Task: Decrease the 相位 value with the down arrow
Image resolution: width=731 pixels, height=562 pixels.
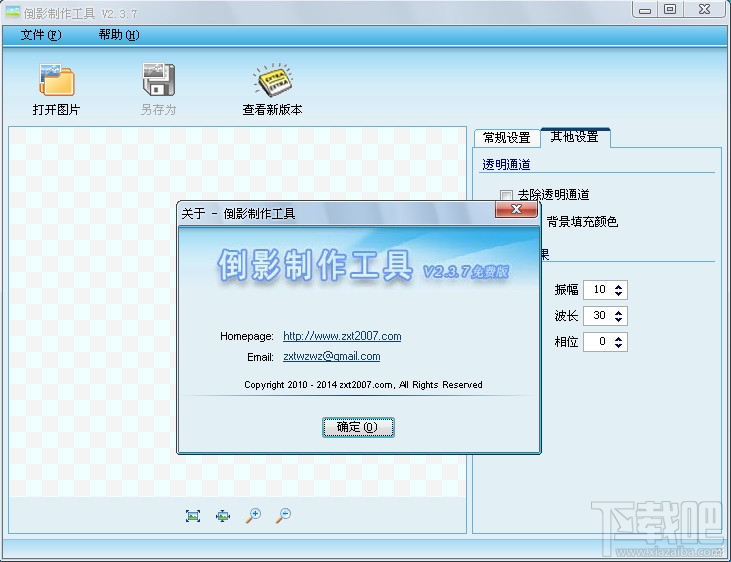Action: 619,346
